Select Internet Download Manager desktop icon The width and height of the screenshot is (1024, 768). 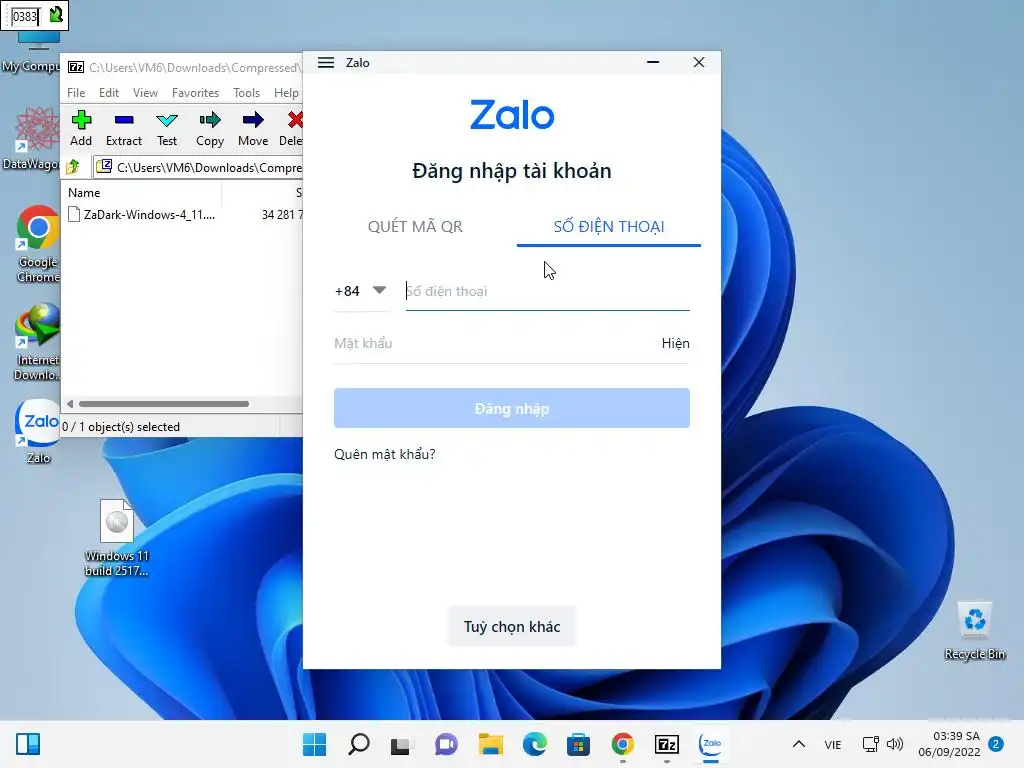coord(38,342)
